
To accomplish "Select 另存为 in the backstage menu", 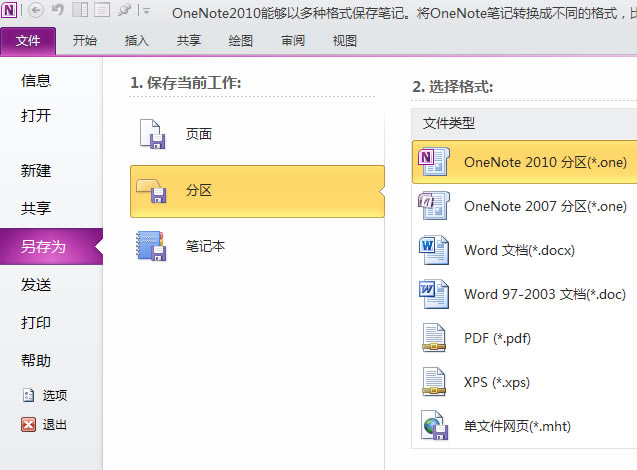I will point(51,247).
